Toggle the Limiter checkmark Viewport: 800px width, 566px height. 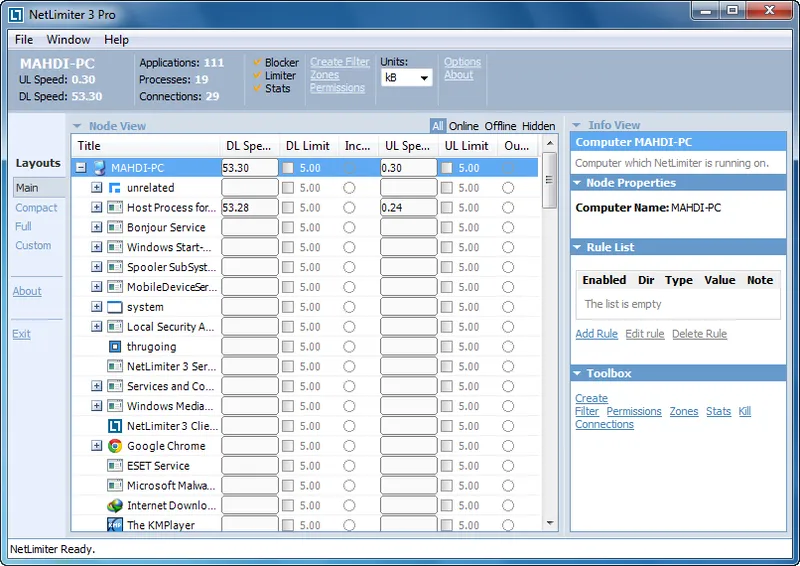pyautogui.click(x=258, y=75)
